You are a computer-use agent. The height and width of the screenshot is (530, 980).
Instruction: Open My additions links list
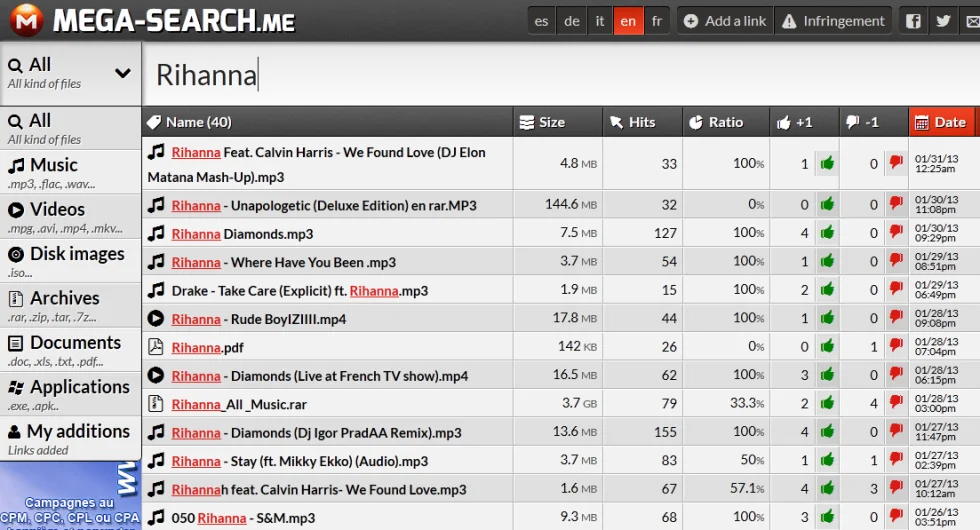click(x=70, y=438)
